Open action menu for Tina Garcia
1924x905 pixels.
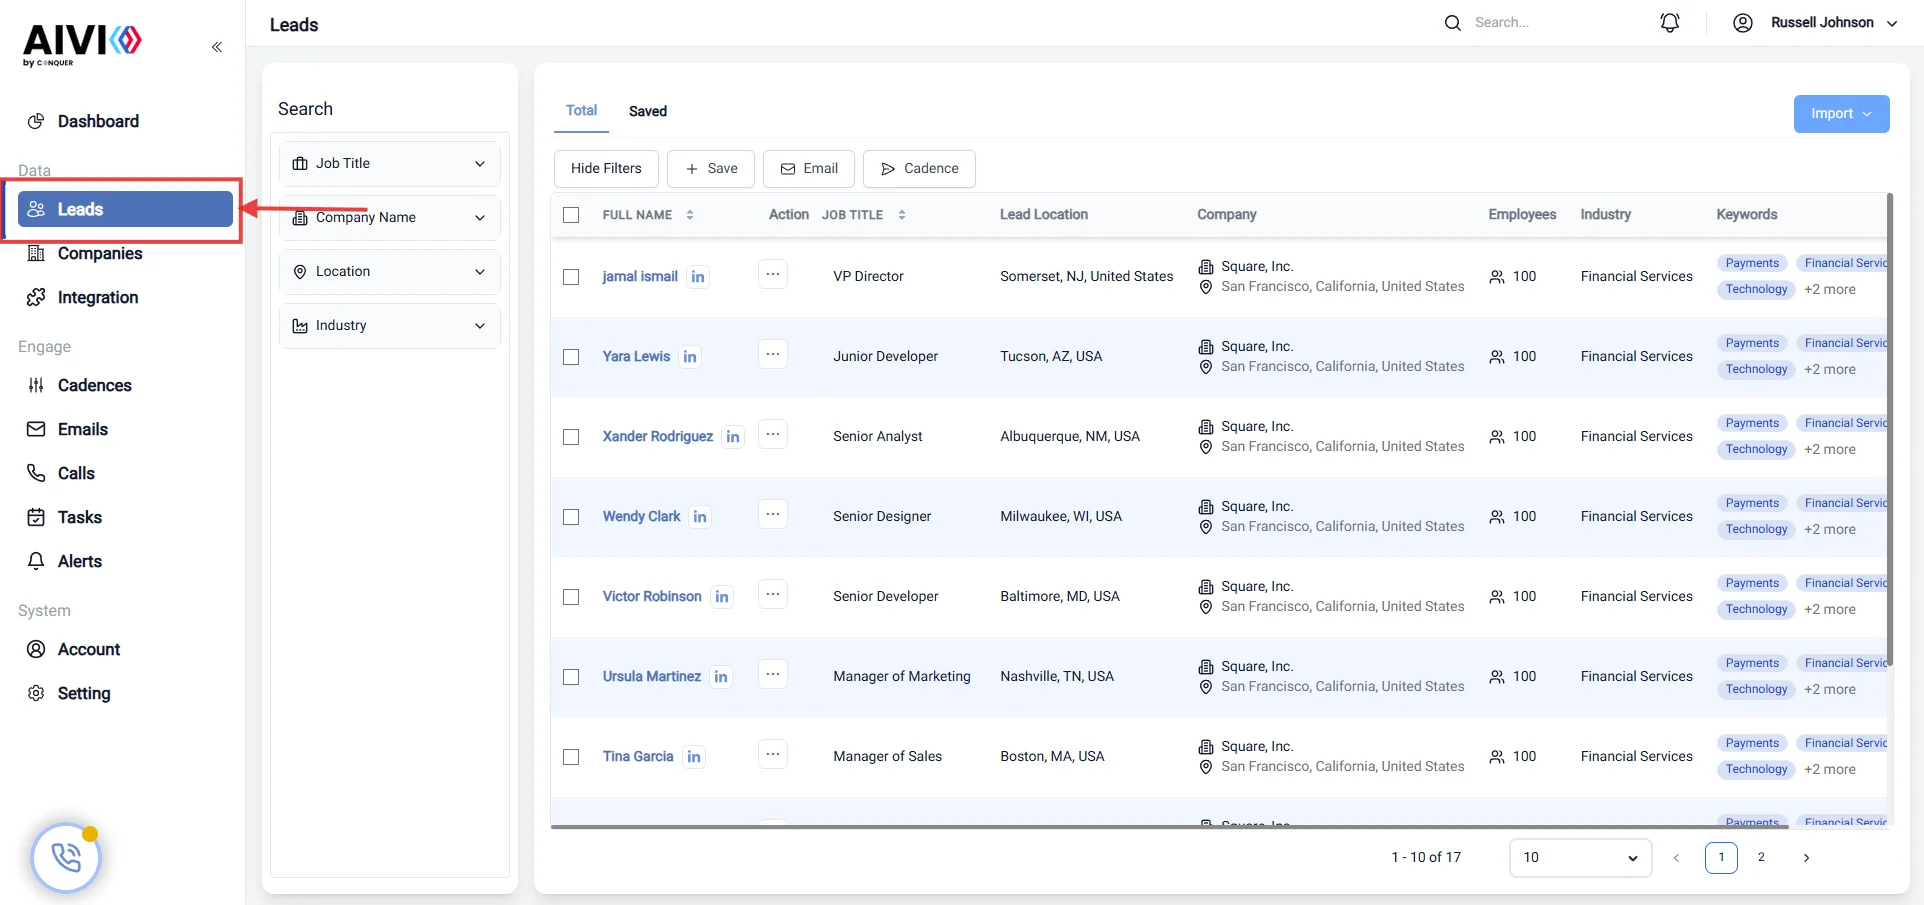point(773,754)
